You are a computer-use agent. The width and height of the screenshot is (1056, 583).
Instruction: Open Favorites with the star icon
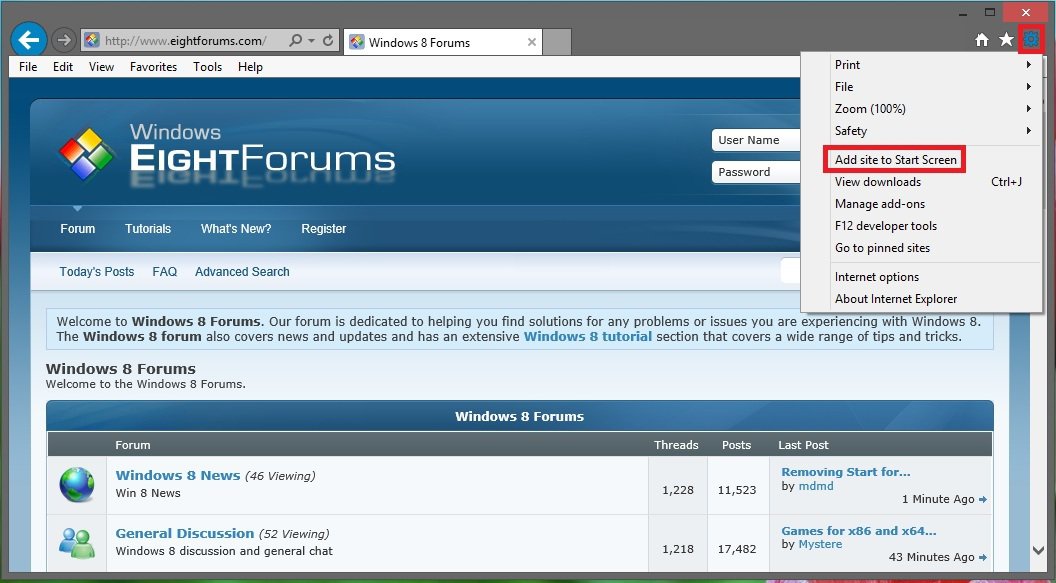[1006, 40]
